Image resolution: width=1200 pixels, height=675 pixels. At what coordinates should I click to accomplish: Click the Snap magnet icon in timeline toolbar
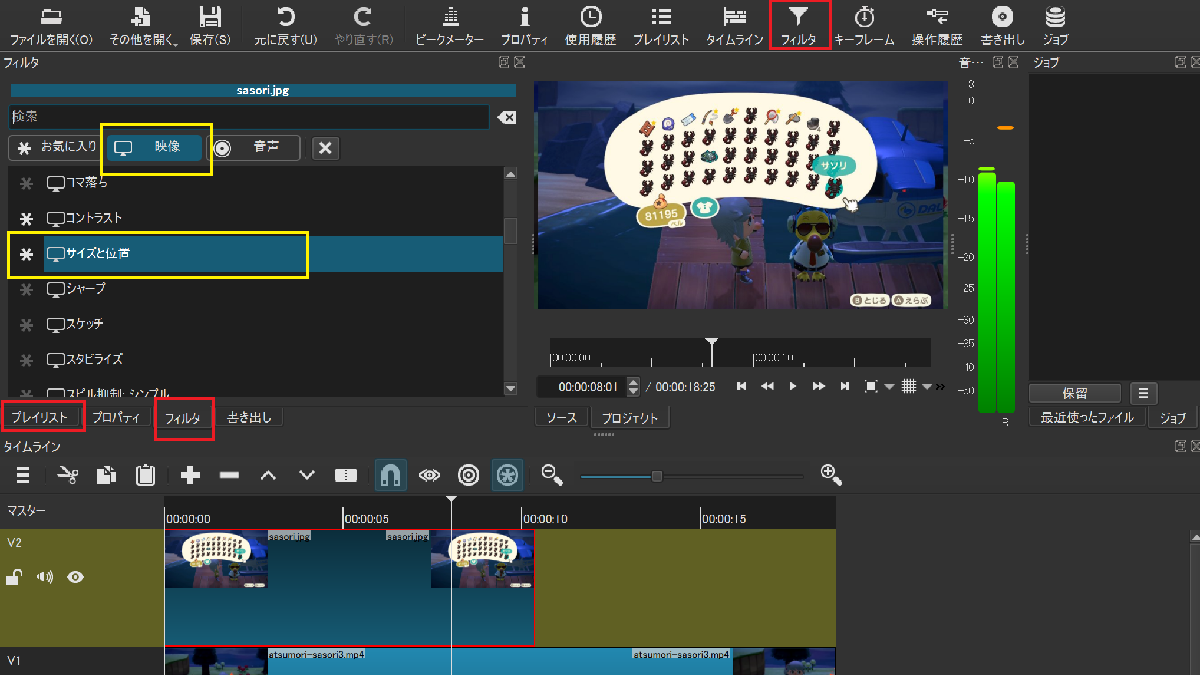tap(391, 475)
